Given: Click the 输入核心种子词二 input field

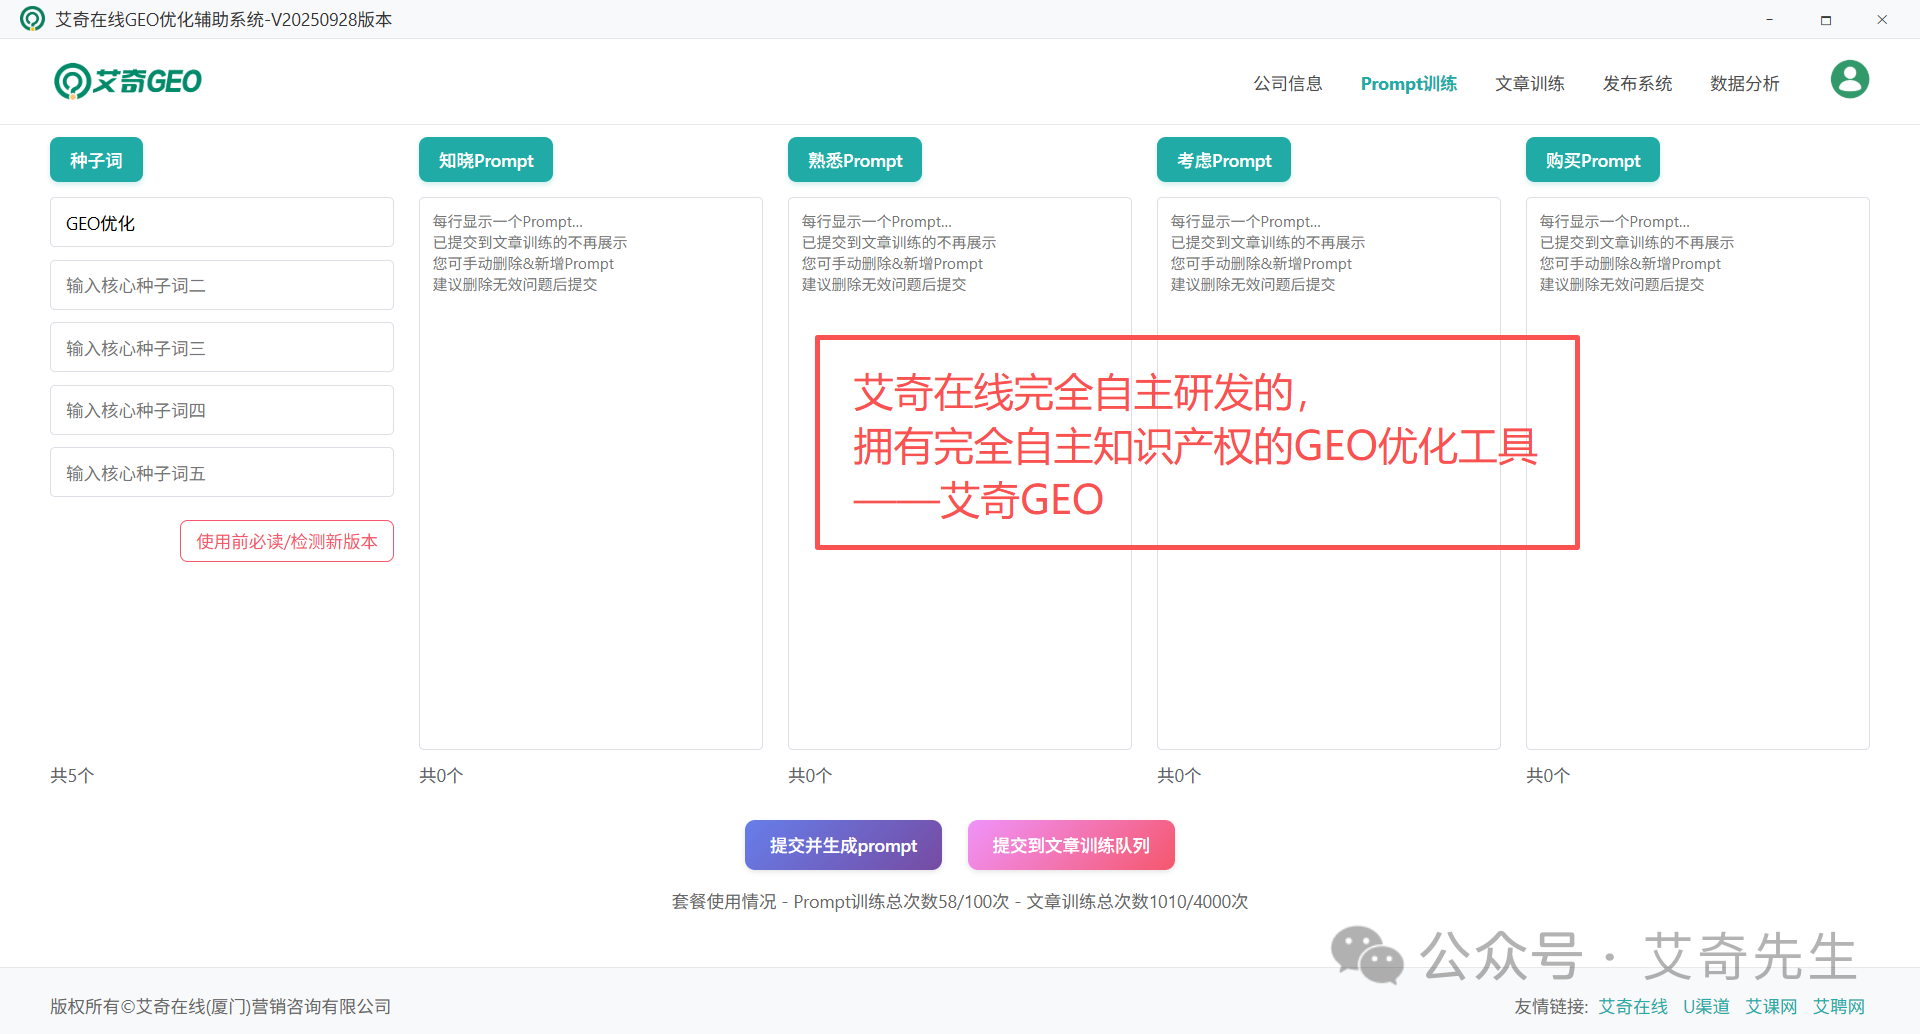Looking at the screenshot, I should pyautogui.click(x=221, y=286).
